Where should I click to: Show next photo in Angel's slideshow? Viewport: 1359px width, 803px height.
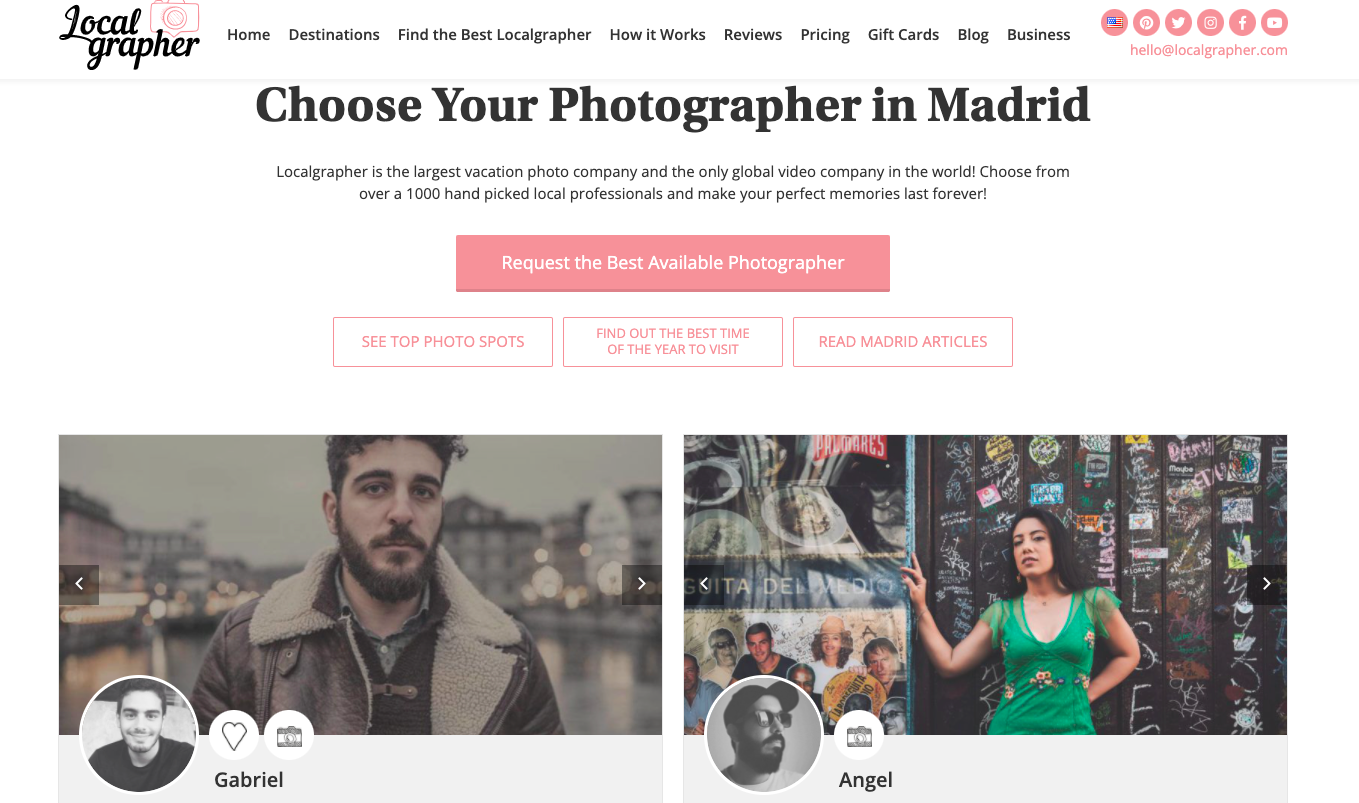tap(1267, 585)
